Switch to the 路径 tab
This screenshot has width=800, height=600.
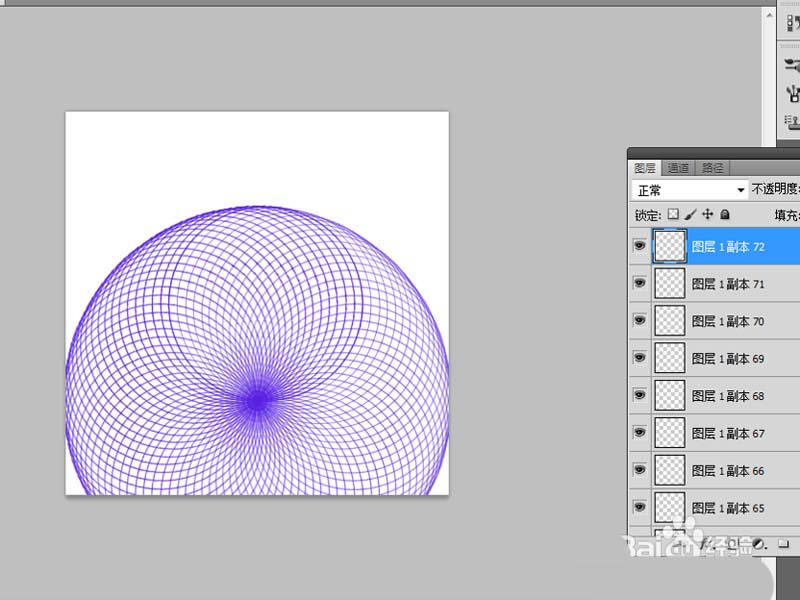point(712,168)
